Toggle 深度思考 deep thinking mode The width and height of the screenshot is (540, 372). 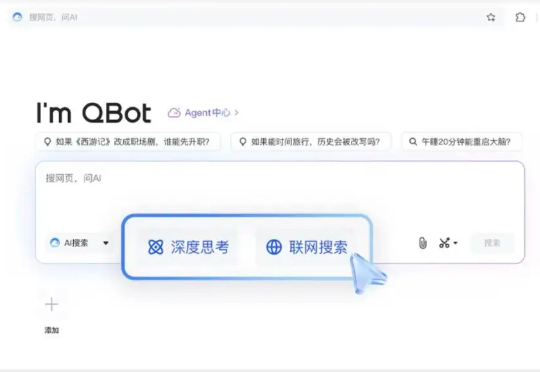coord(188,247)
